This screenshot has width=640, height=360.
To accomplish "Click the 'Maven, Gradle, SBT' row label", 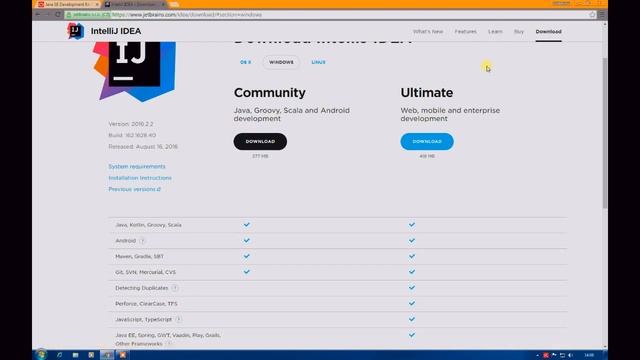I will point(139,256).
